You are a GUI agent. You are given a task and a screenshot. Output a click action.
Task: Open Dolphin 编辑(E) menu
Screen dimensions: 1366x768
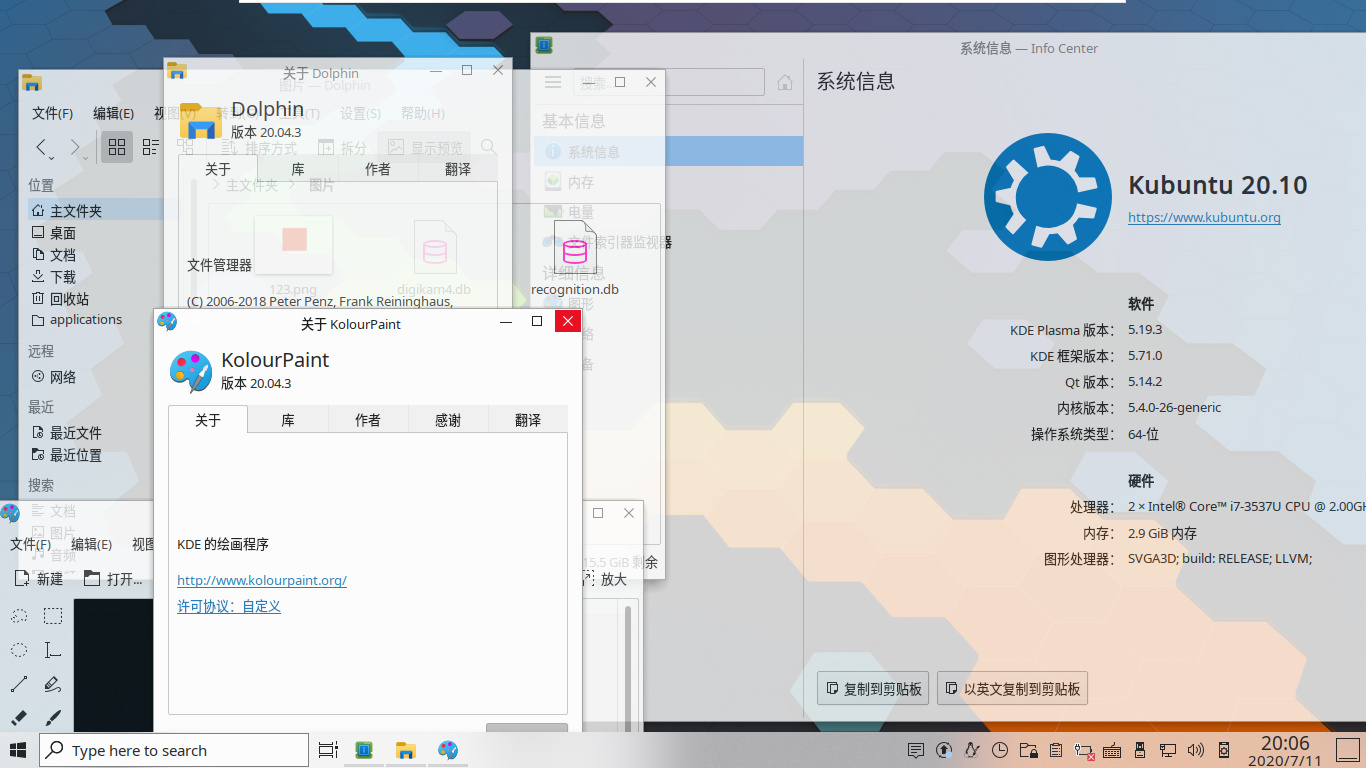pos(113,113)
